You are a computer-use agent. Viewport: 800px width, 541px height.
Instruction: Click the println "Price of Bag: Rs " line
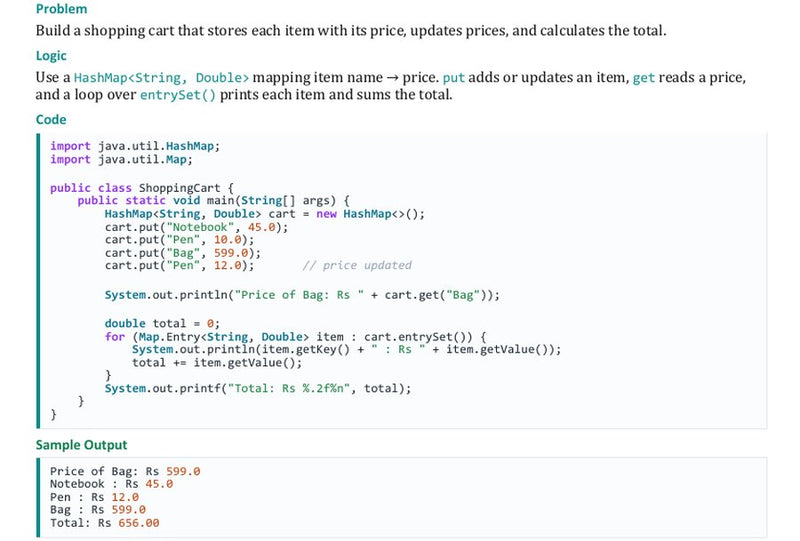[x=302, y=295]
